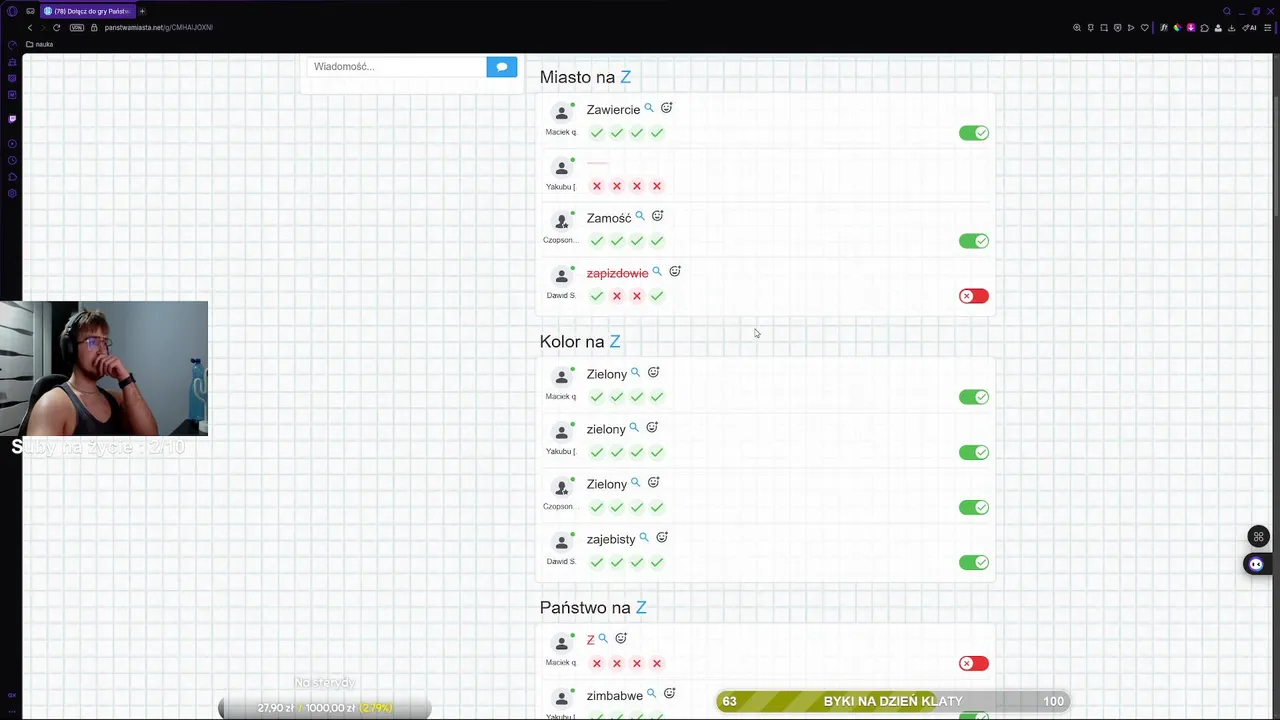
Task: Open emoji reactions for Zawiercie answer
Action: point(666,108)
